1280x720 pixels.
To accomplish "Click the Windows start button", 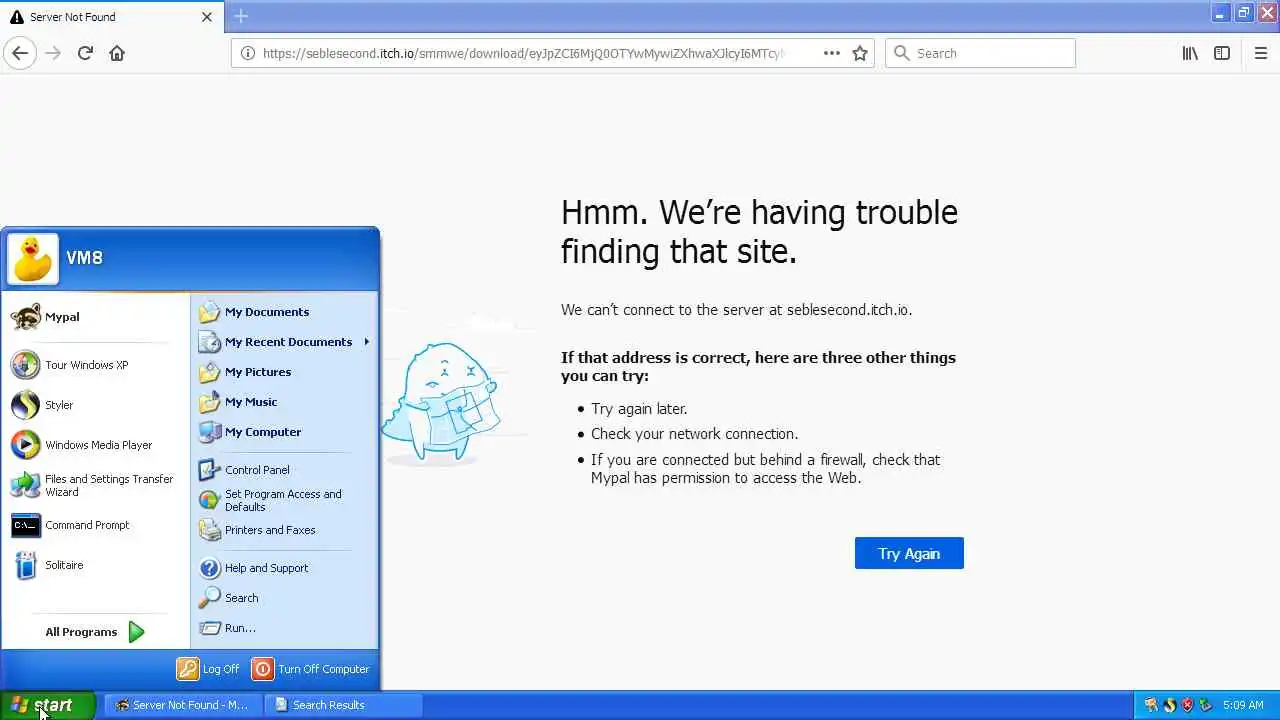I will point(47,705).
